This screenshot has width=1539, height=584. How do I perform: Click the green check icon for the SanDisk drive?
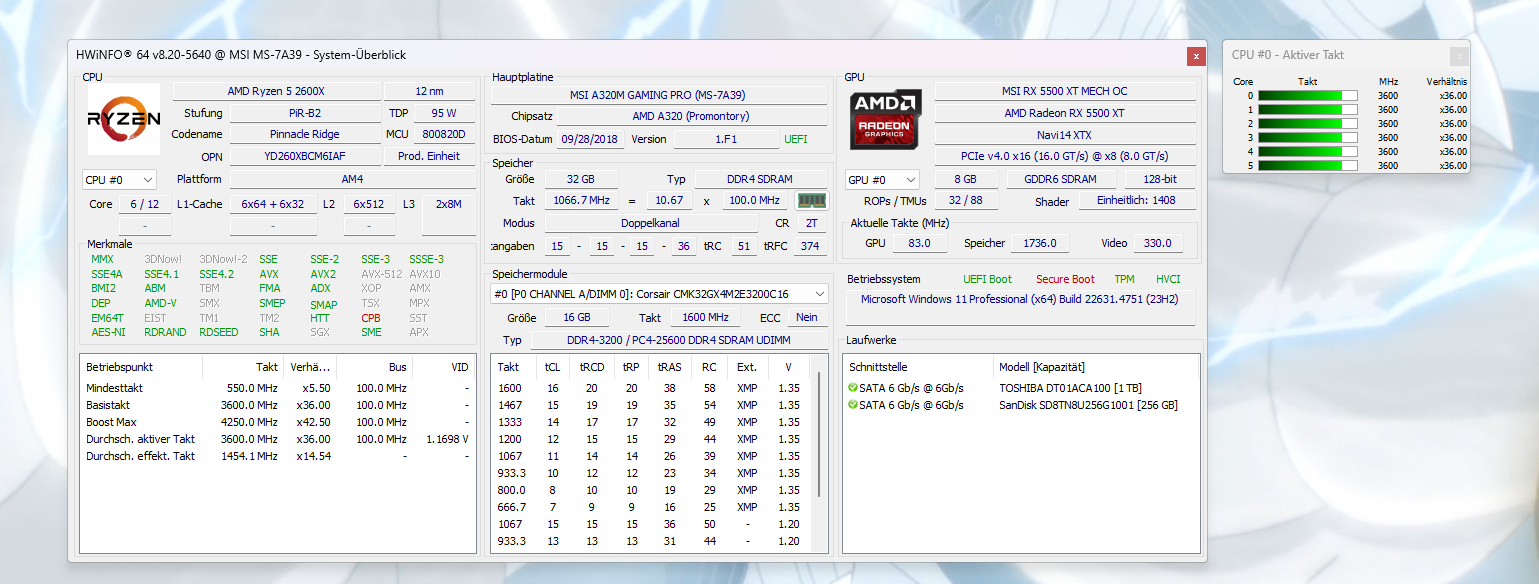coord(852,405)
